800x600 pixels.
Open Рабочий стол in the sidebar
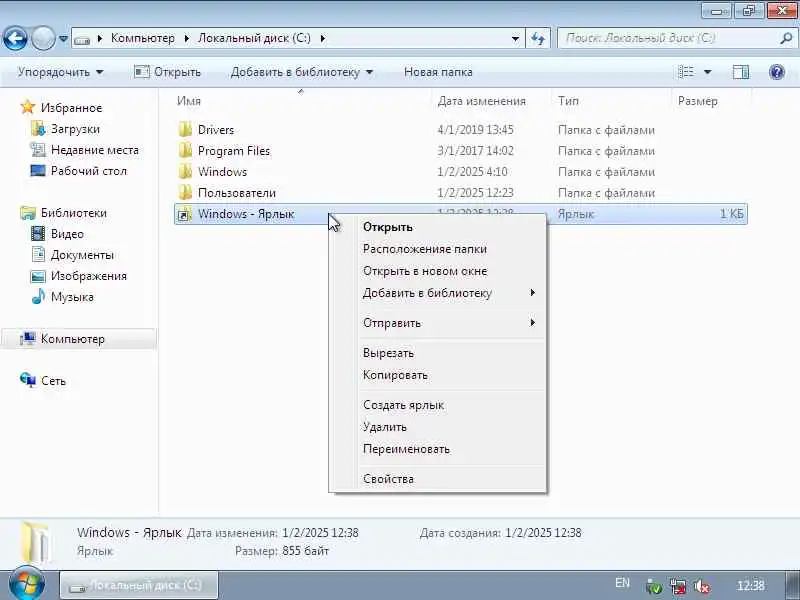coord(88,170)
